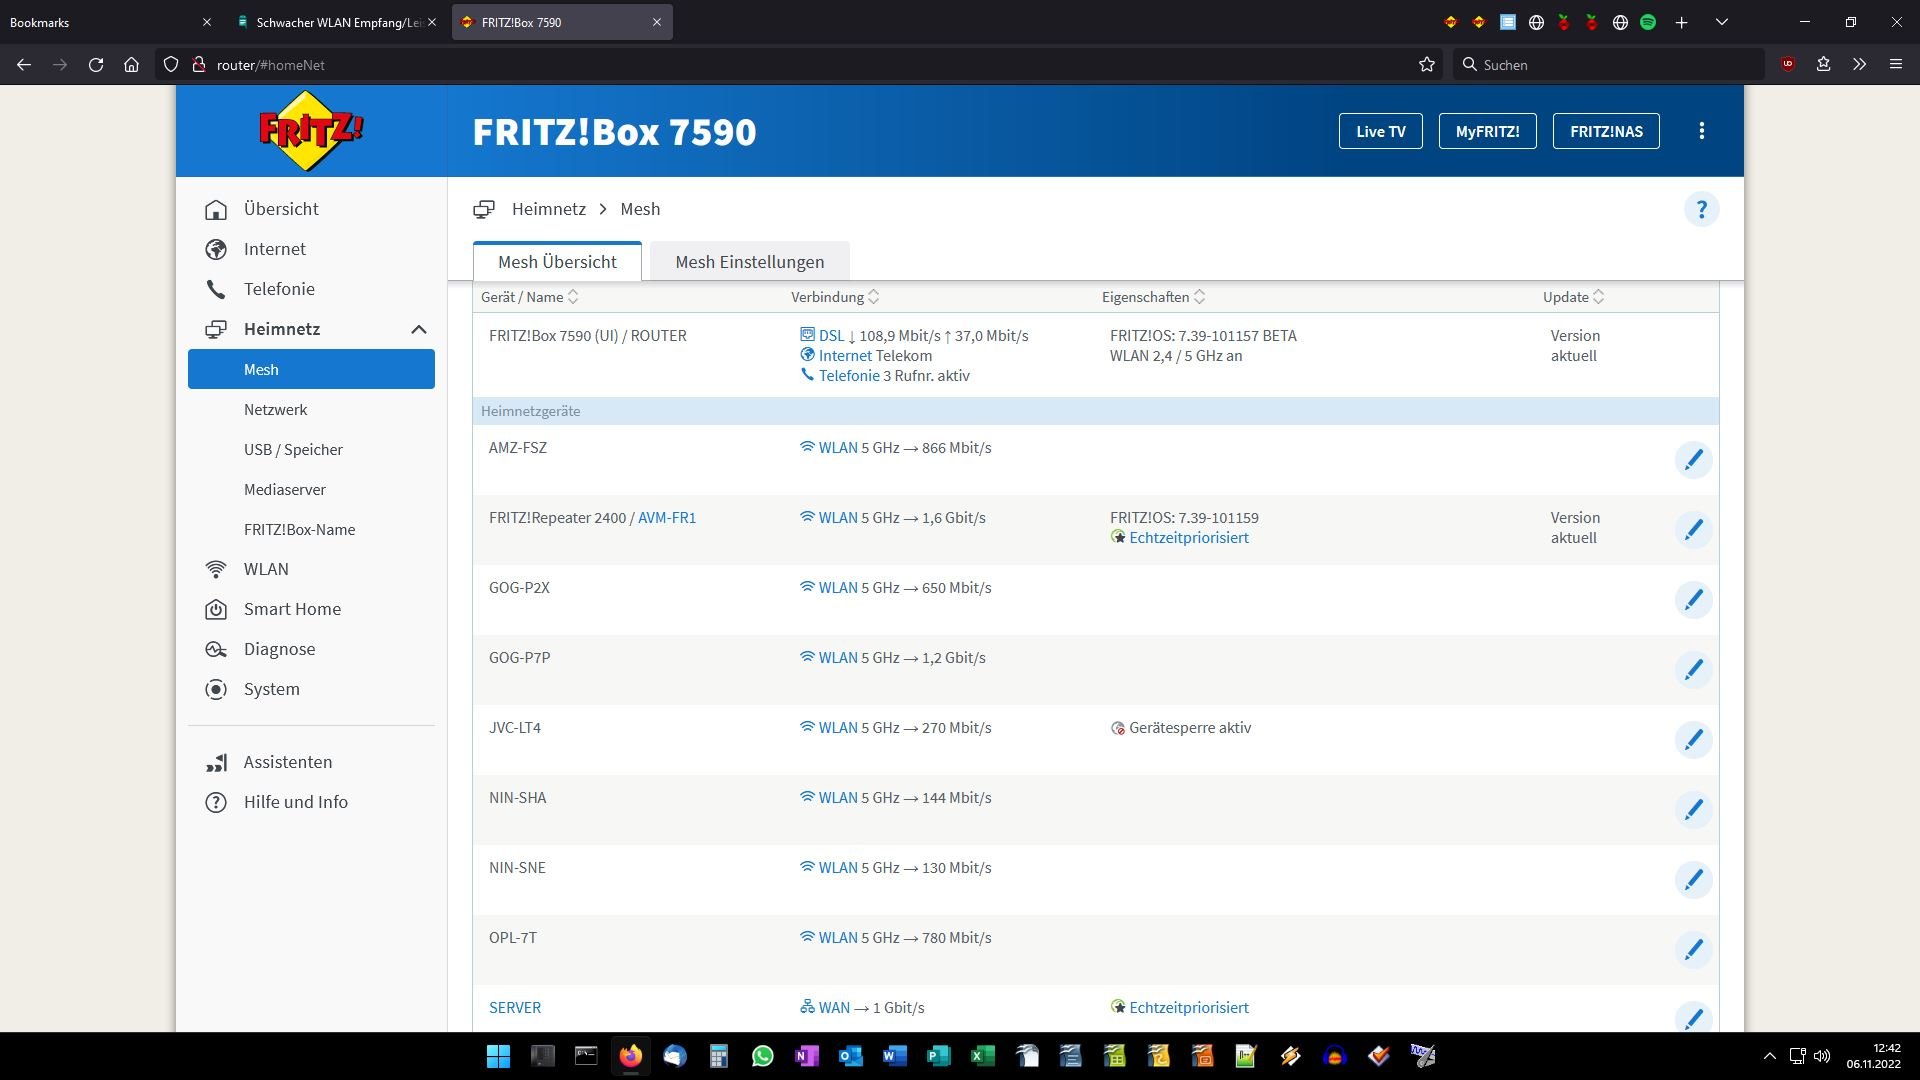Switch to Mesh Einstellungen tab
Viewport: 1920px width, 1080px height.
pos(749,262)
